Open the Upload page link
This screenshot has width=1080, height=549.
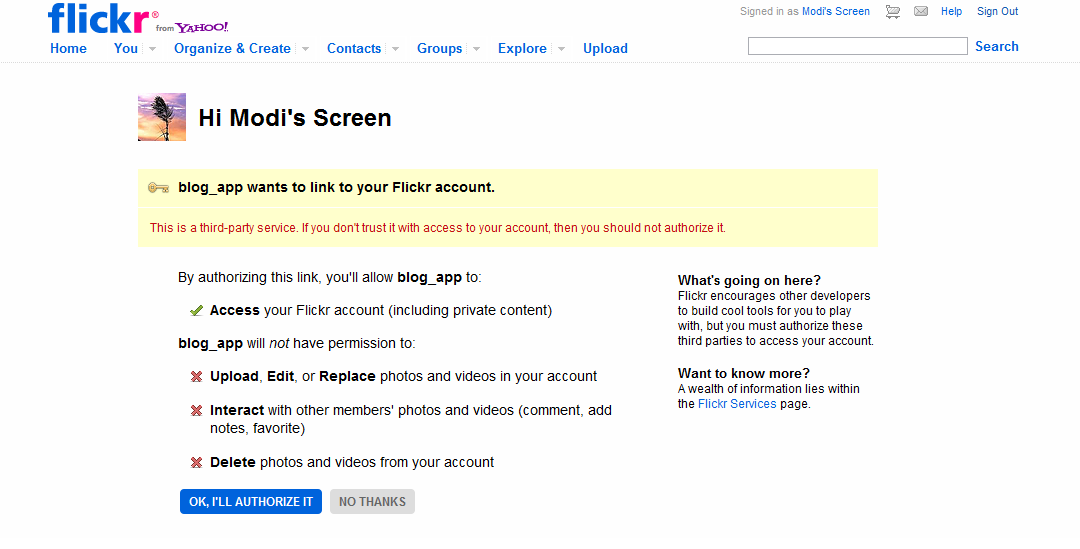(x=605, y=48)
